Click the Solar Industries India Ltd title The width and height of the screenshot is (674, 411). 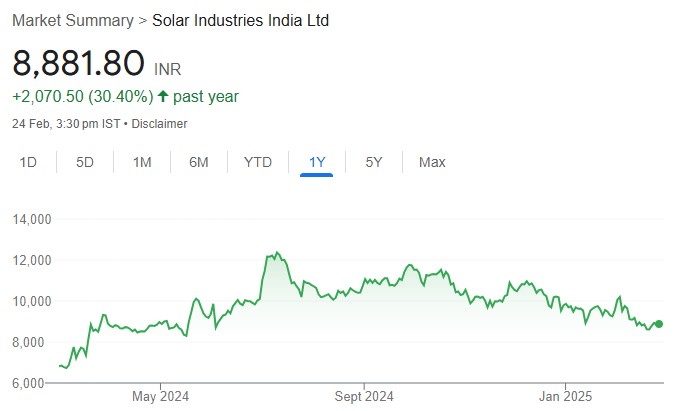[240, 20]
